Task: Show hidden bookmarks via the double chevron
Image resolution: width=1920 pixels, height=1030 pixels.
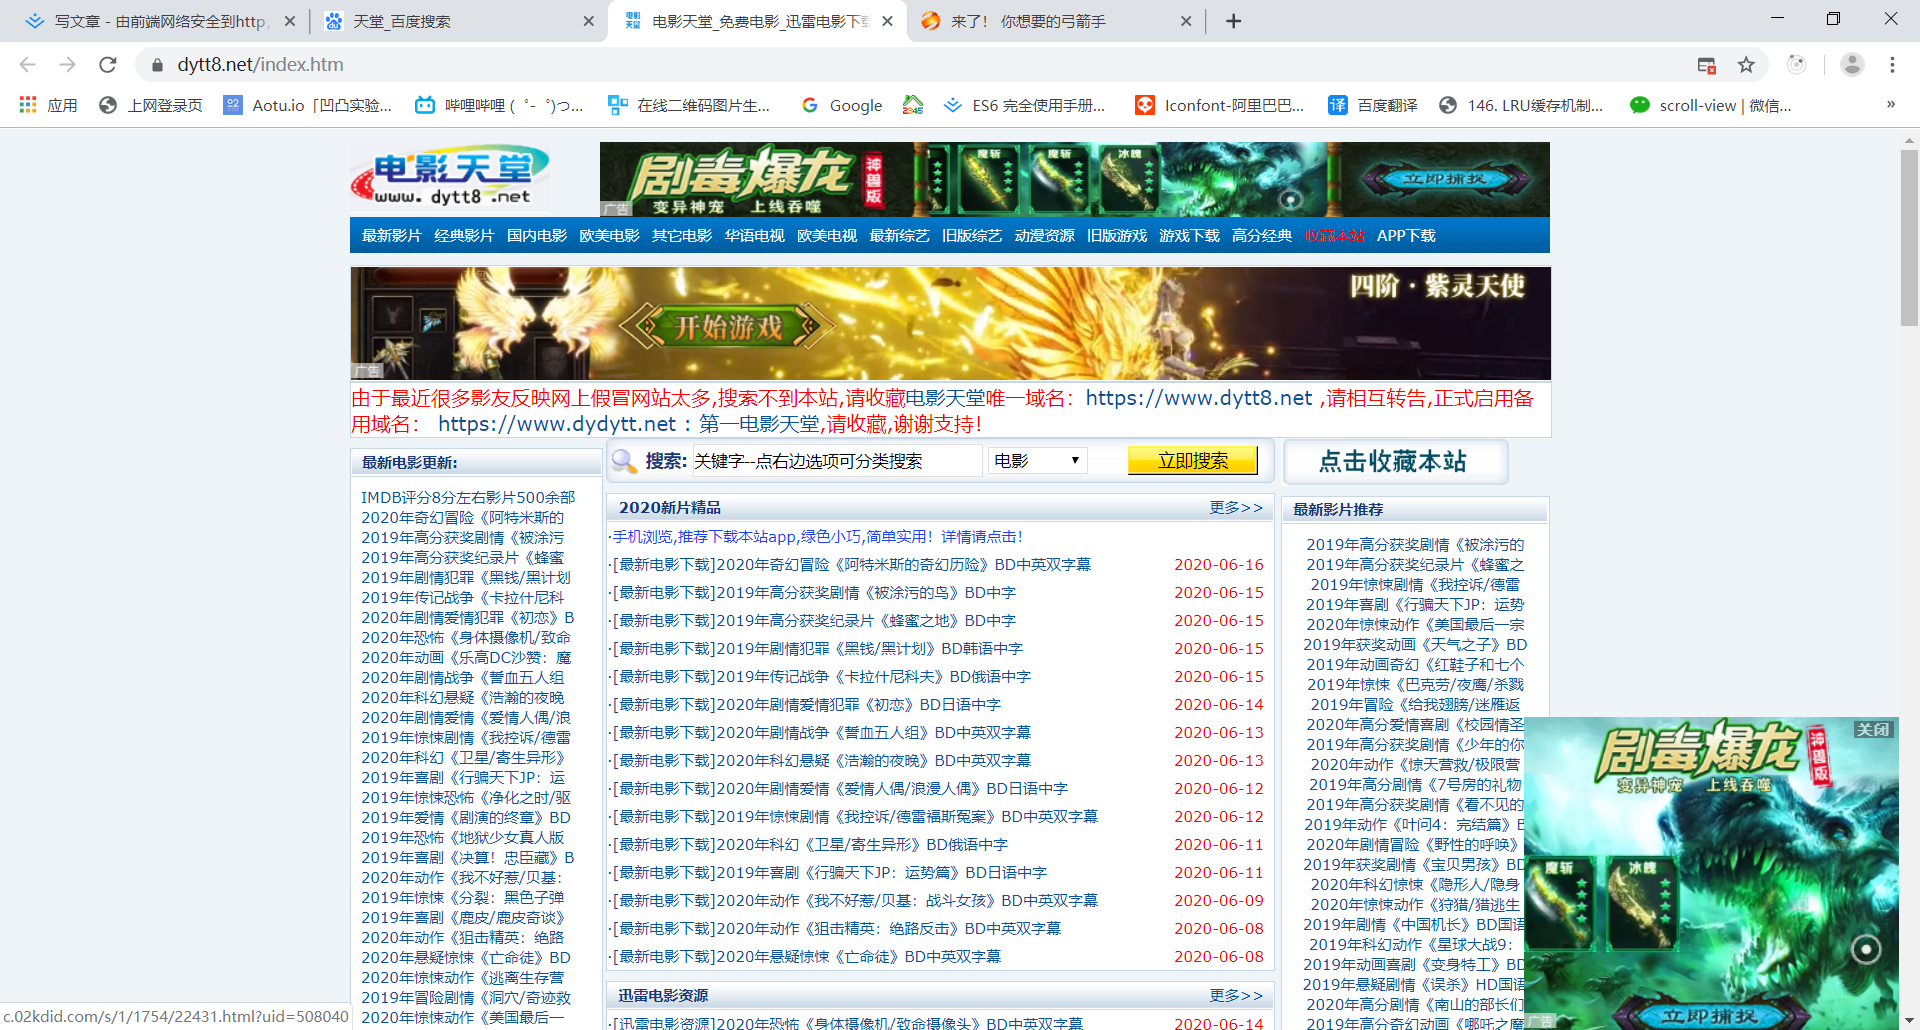Action: pyautogui.click(x=1891, y=105)
